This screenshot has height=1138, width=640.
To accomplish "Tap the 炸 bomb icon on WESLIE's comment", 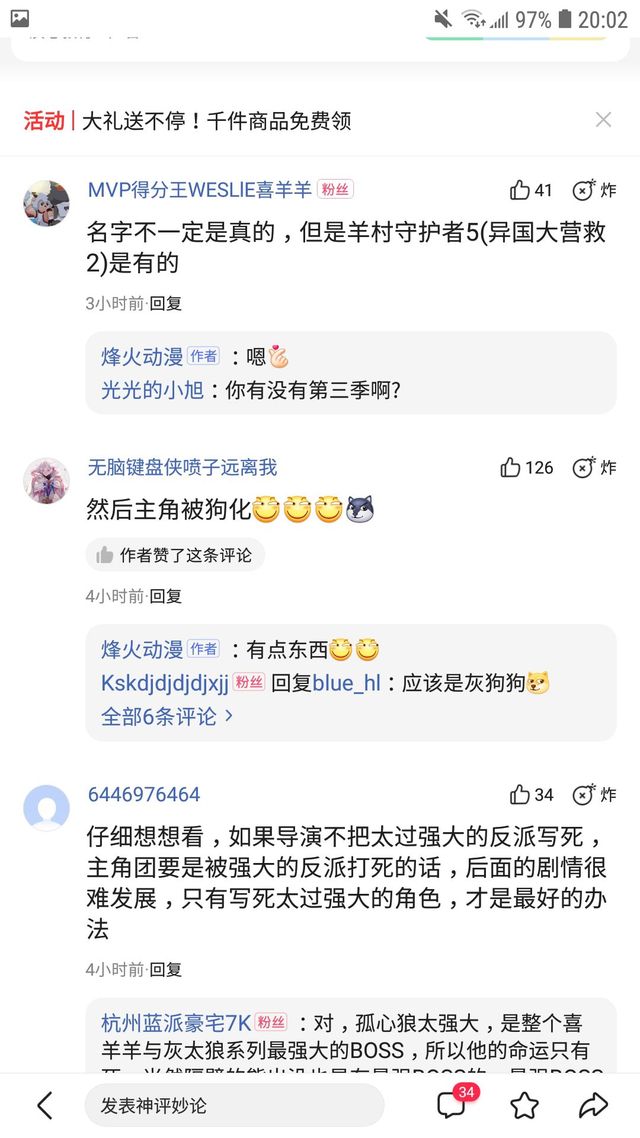I will click(594, 190).
